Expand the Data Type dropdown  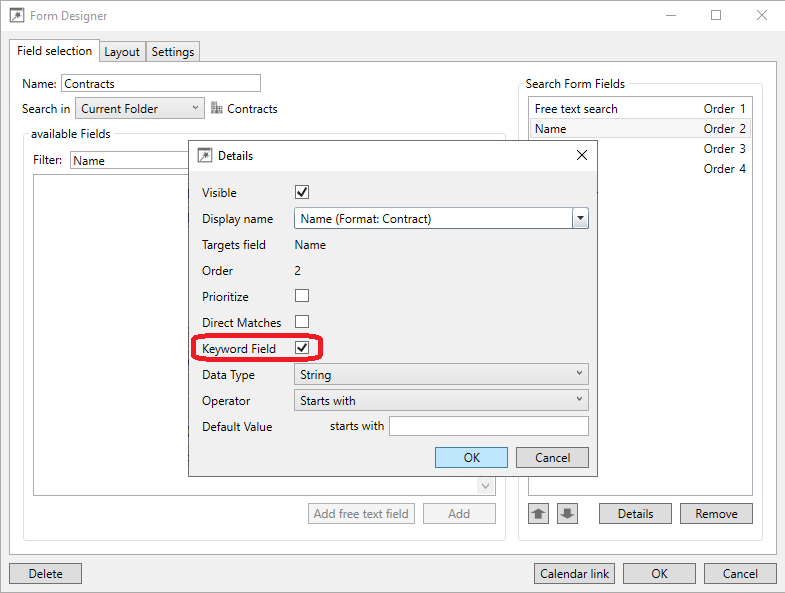pos(441,374)
